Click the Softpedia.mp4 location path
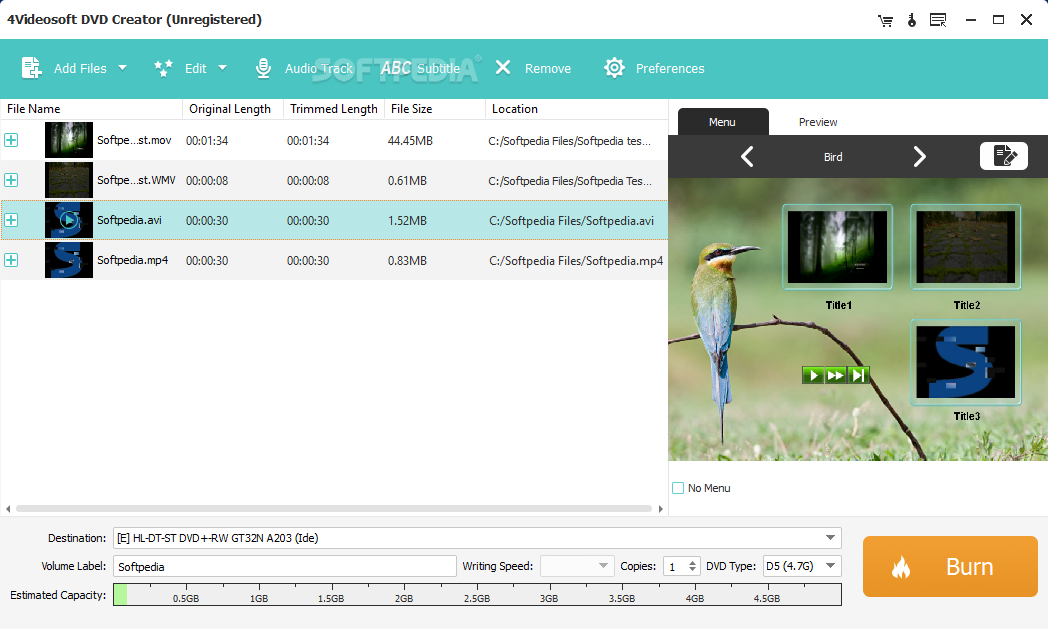 click(576, 261)
